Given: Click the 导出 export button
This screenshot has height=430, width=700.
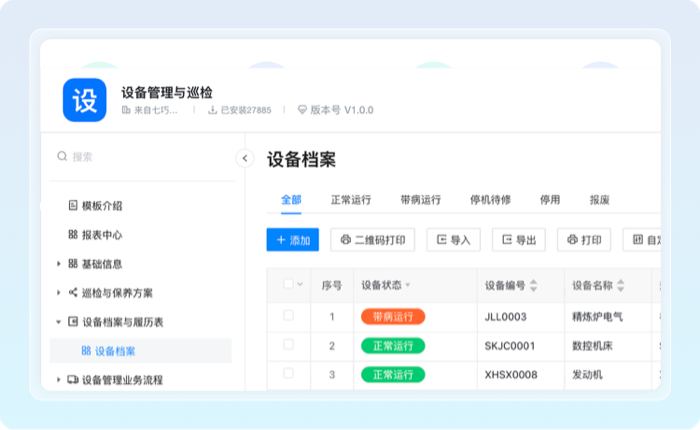Looking at the screenshot, I should (519, 240).
